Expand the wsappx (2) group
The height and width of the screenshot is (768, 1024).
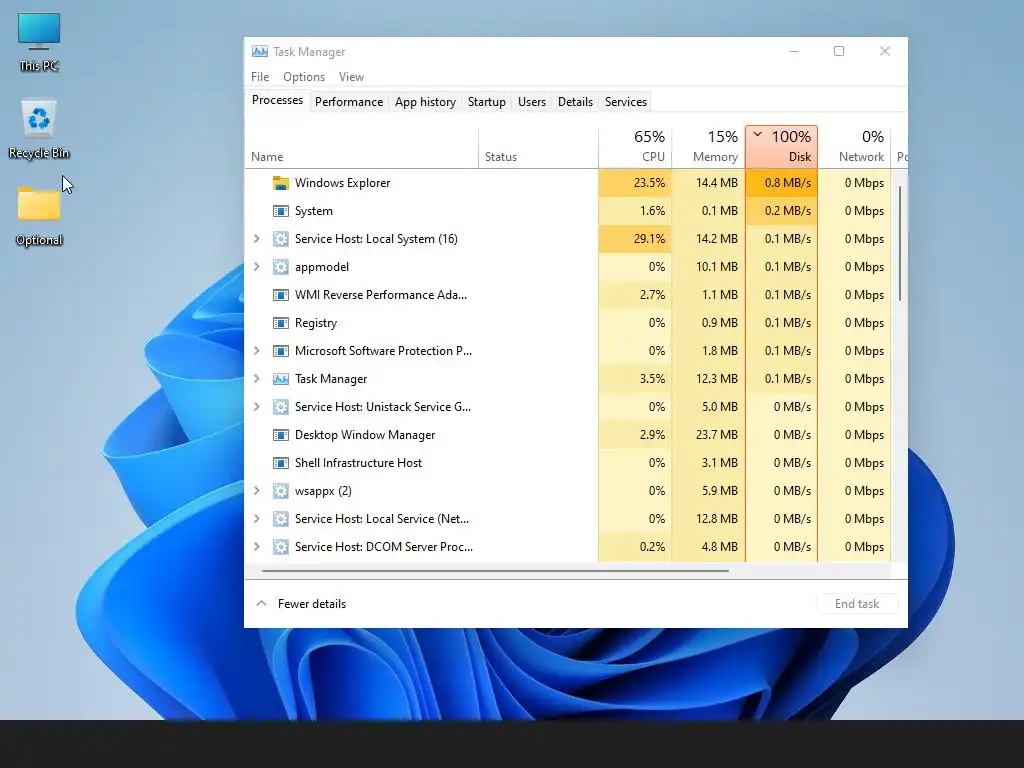tap(257, 491)
